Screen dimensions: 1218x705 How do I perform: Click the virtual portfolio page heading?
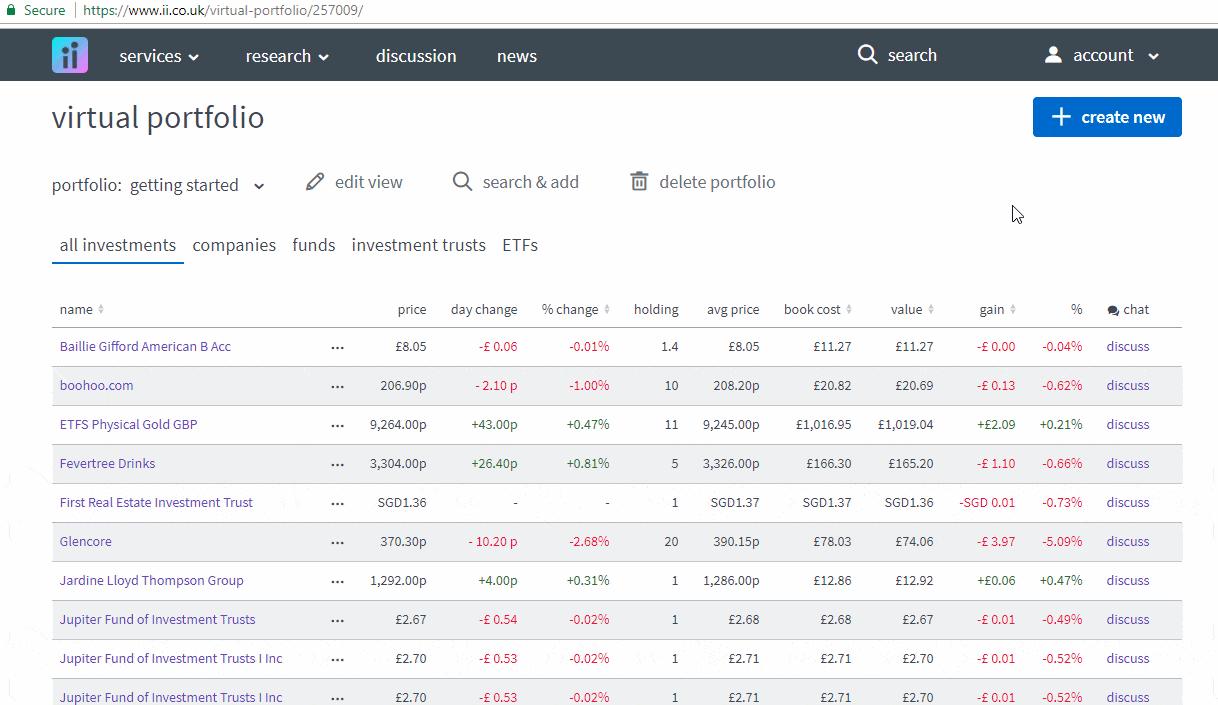tap(158, 118)
